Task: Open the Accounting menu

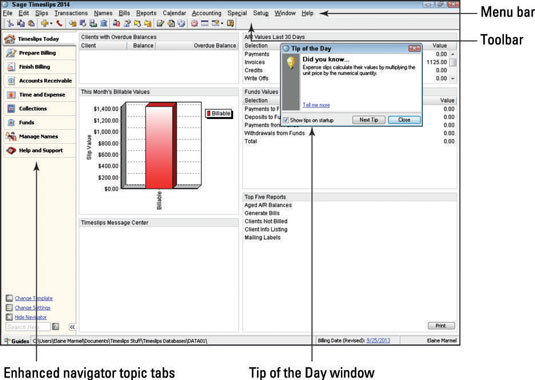Action: tap(206, 13)
